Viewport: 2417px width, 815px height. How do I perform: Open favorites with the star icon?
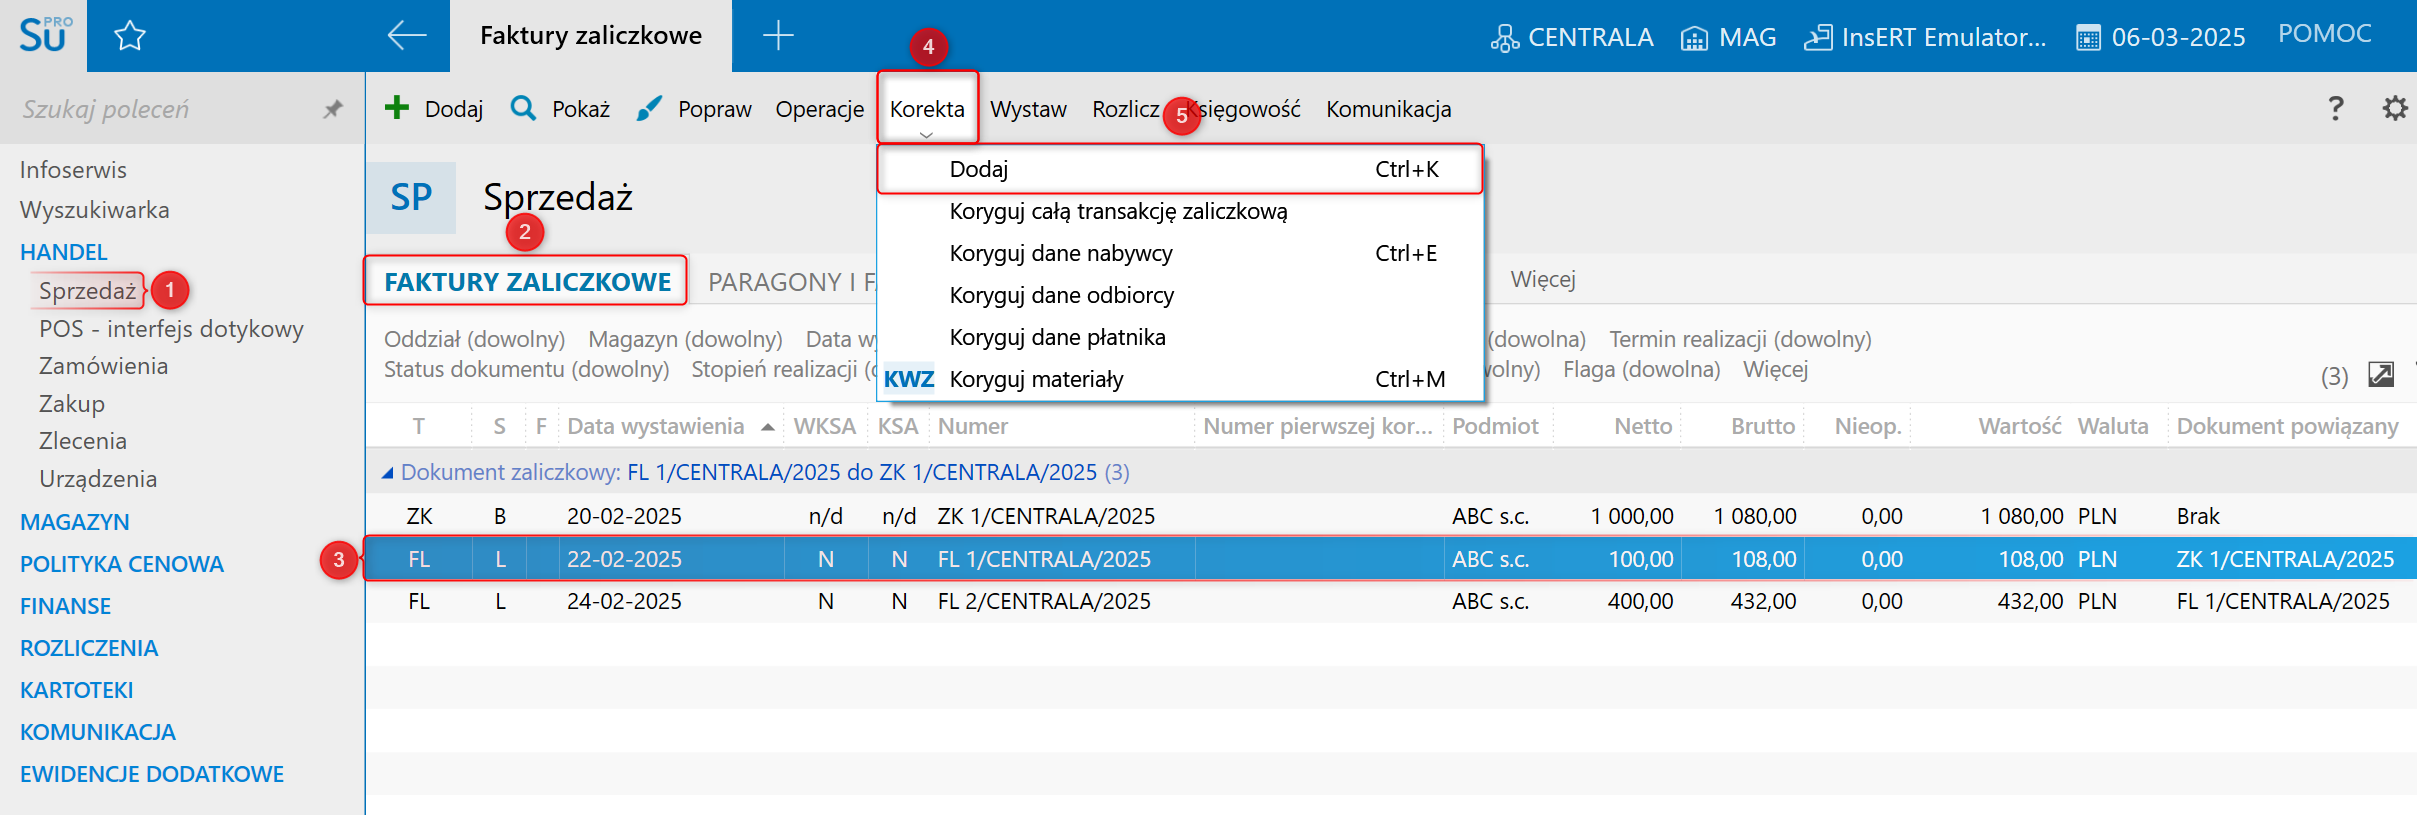point(130,37)
